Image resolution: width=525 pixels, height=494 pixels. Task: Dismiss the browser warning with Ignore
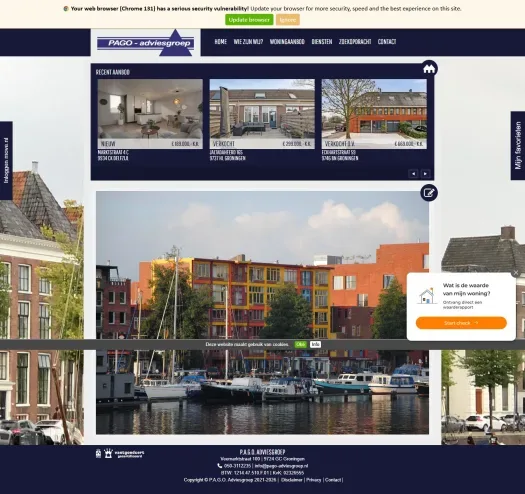pos(288,20)
